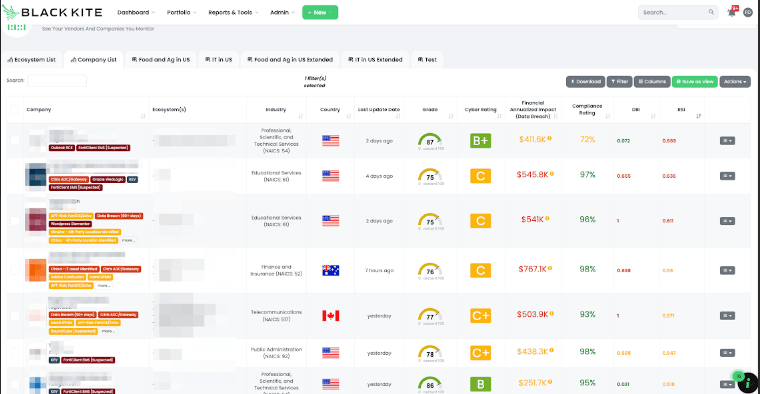The height and width of the screenshot is (394, 760).
Task: Sort by Company column sort arrows
Action: [143, 116]
